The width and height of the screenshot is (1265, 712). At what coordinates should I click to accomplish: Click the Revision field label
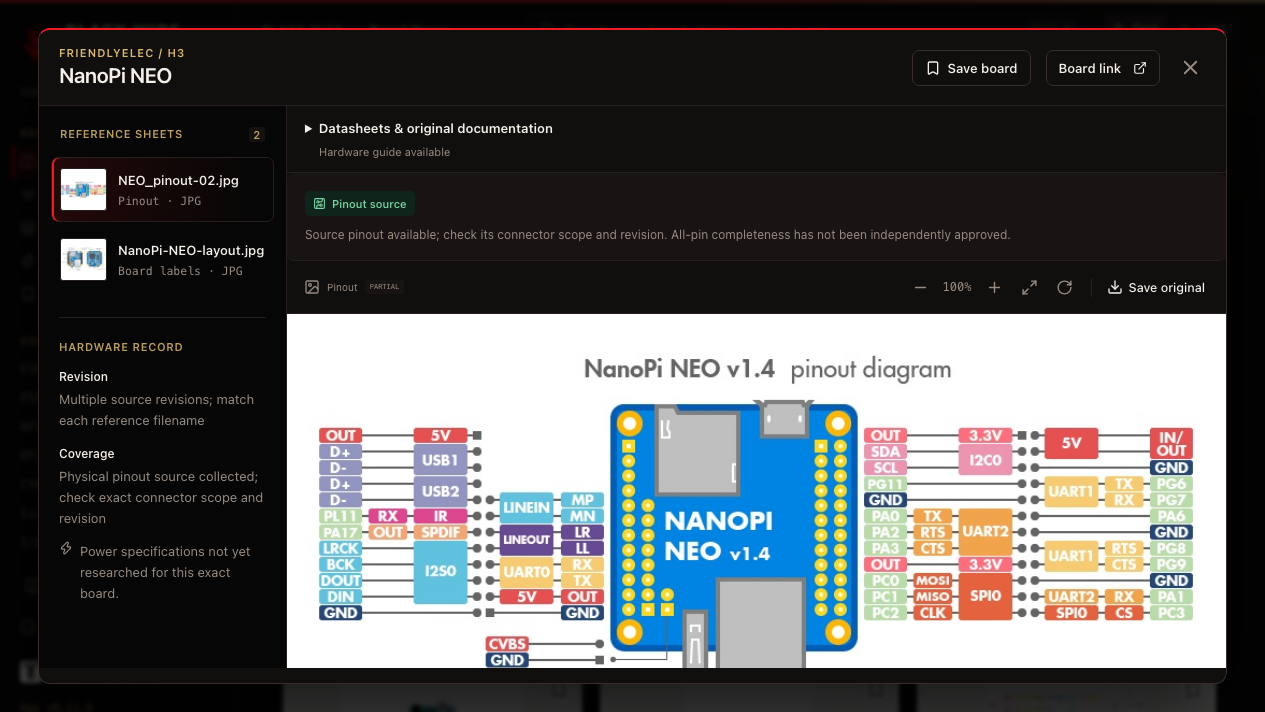83,377
